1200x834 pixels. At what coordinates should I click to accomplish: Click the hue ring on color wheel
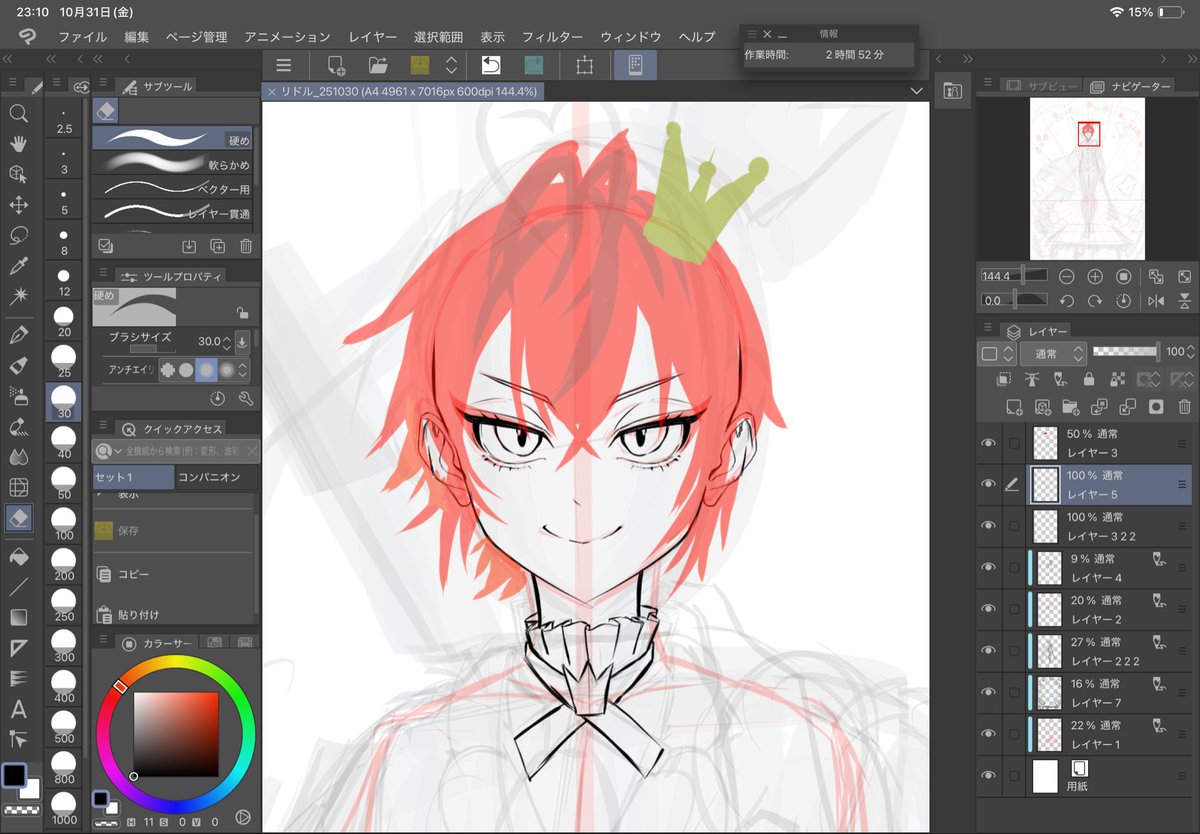(x=176, y=662)
